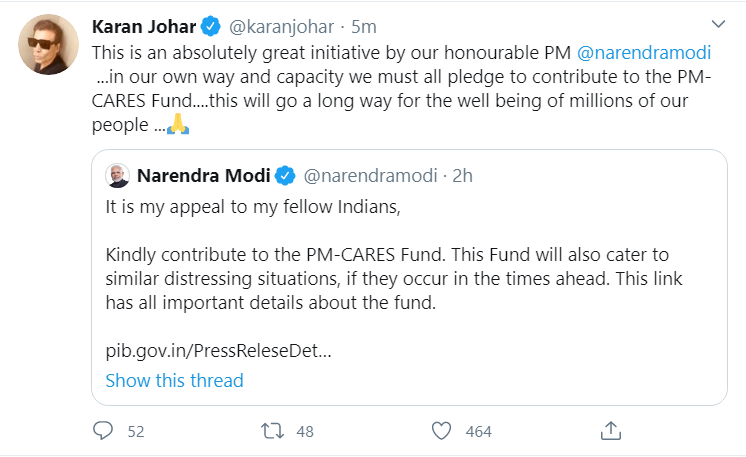The image size is (746, 457).
Task: Open the pib.gov.in press release link
Action: [218, 352]
